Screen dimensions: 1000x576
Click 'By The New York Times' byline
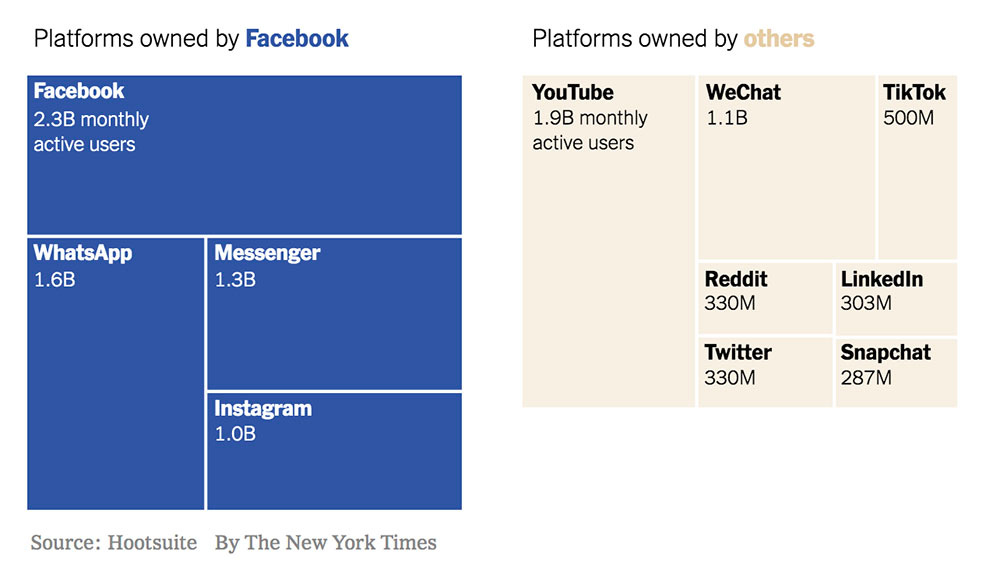point(326,543)
